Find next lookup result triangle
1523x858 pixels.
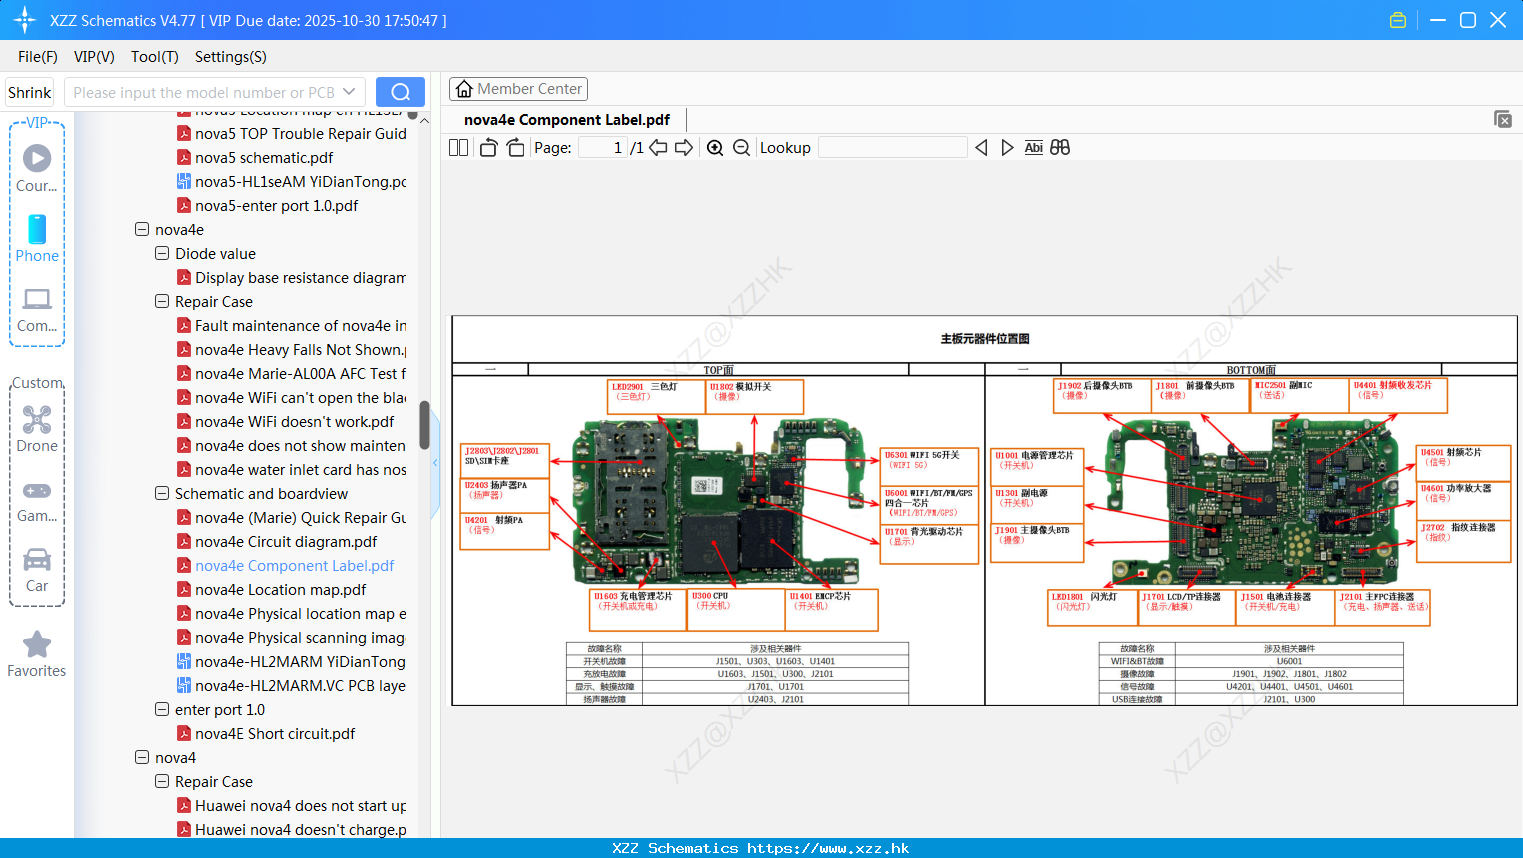(x=1007, y=148)
